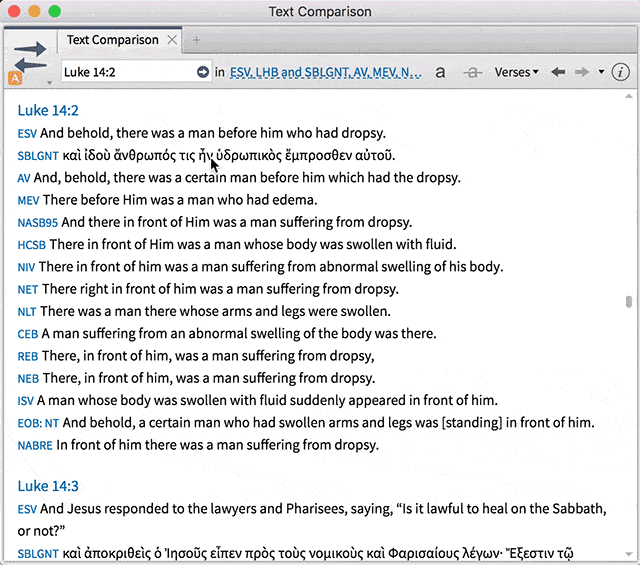Screen dimensions: 640x565
Task: Switch to the Text Comparison tab
Action: pyautogui.click(x=113, y=40)
